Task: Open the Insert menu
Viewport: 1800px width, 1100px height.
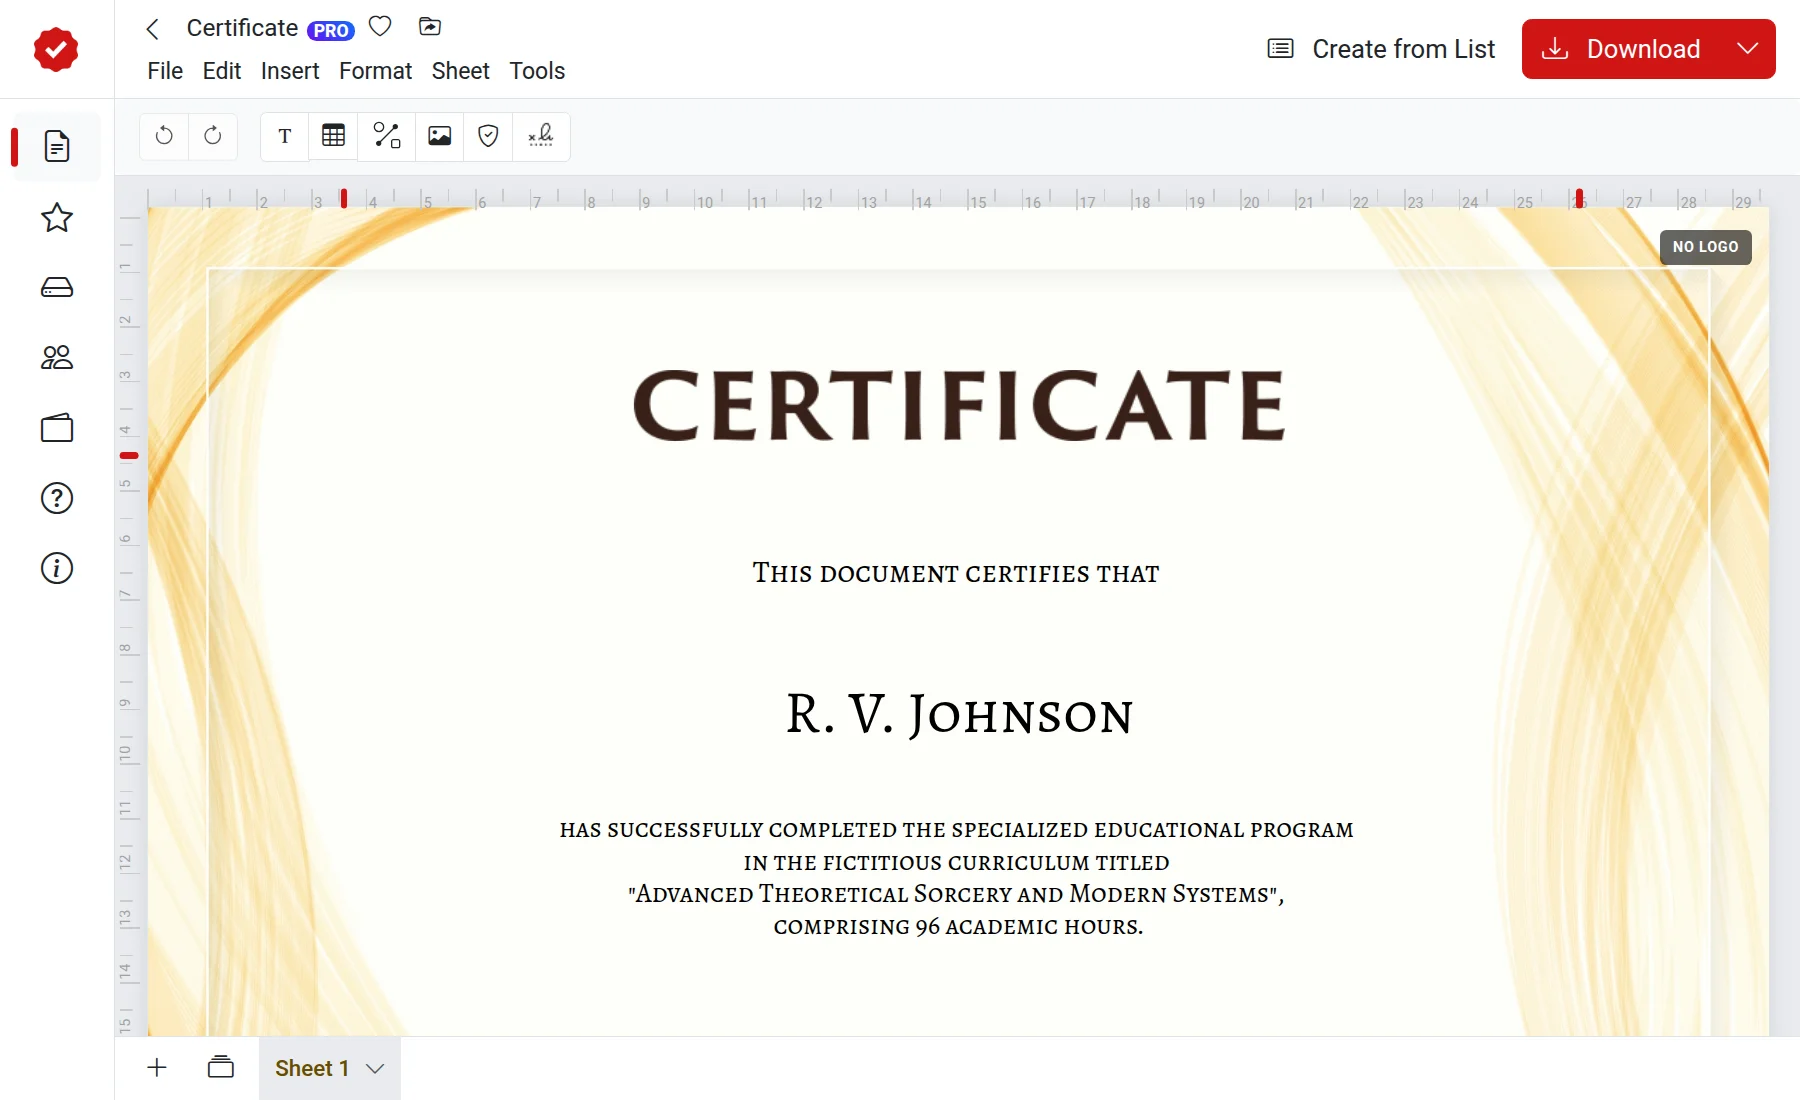Action: click(290, 71)
